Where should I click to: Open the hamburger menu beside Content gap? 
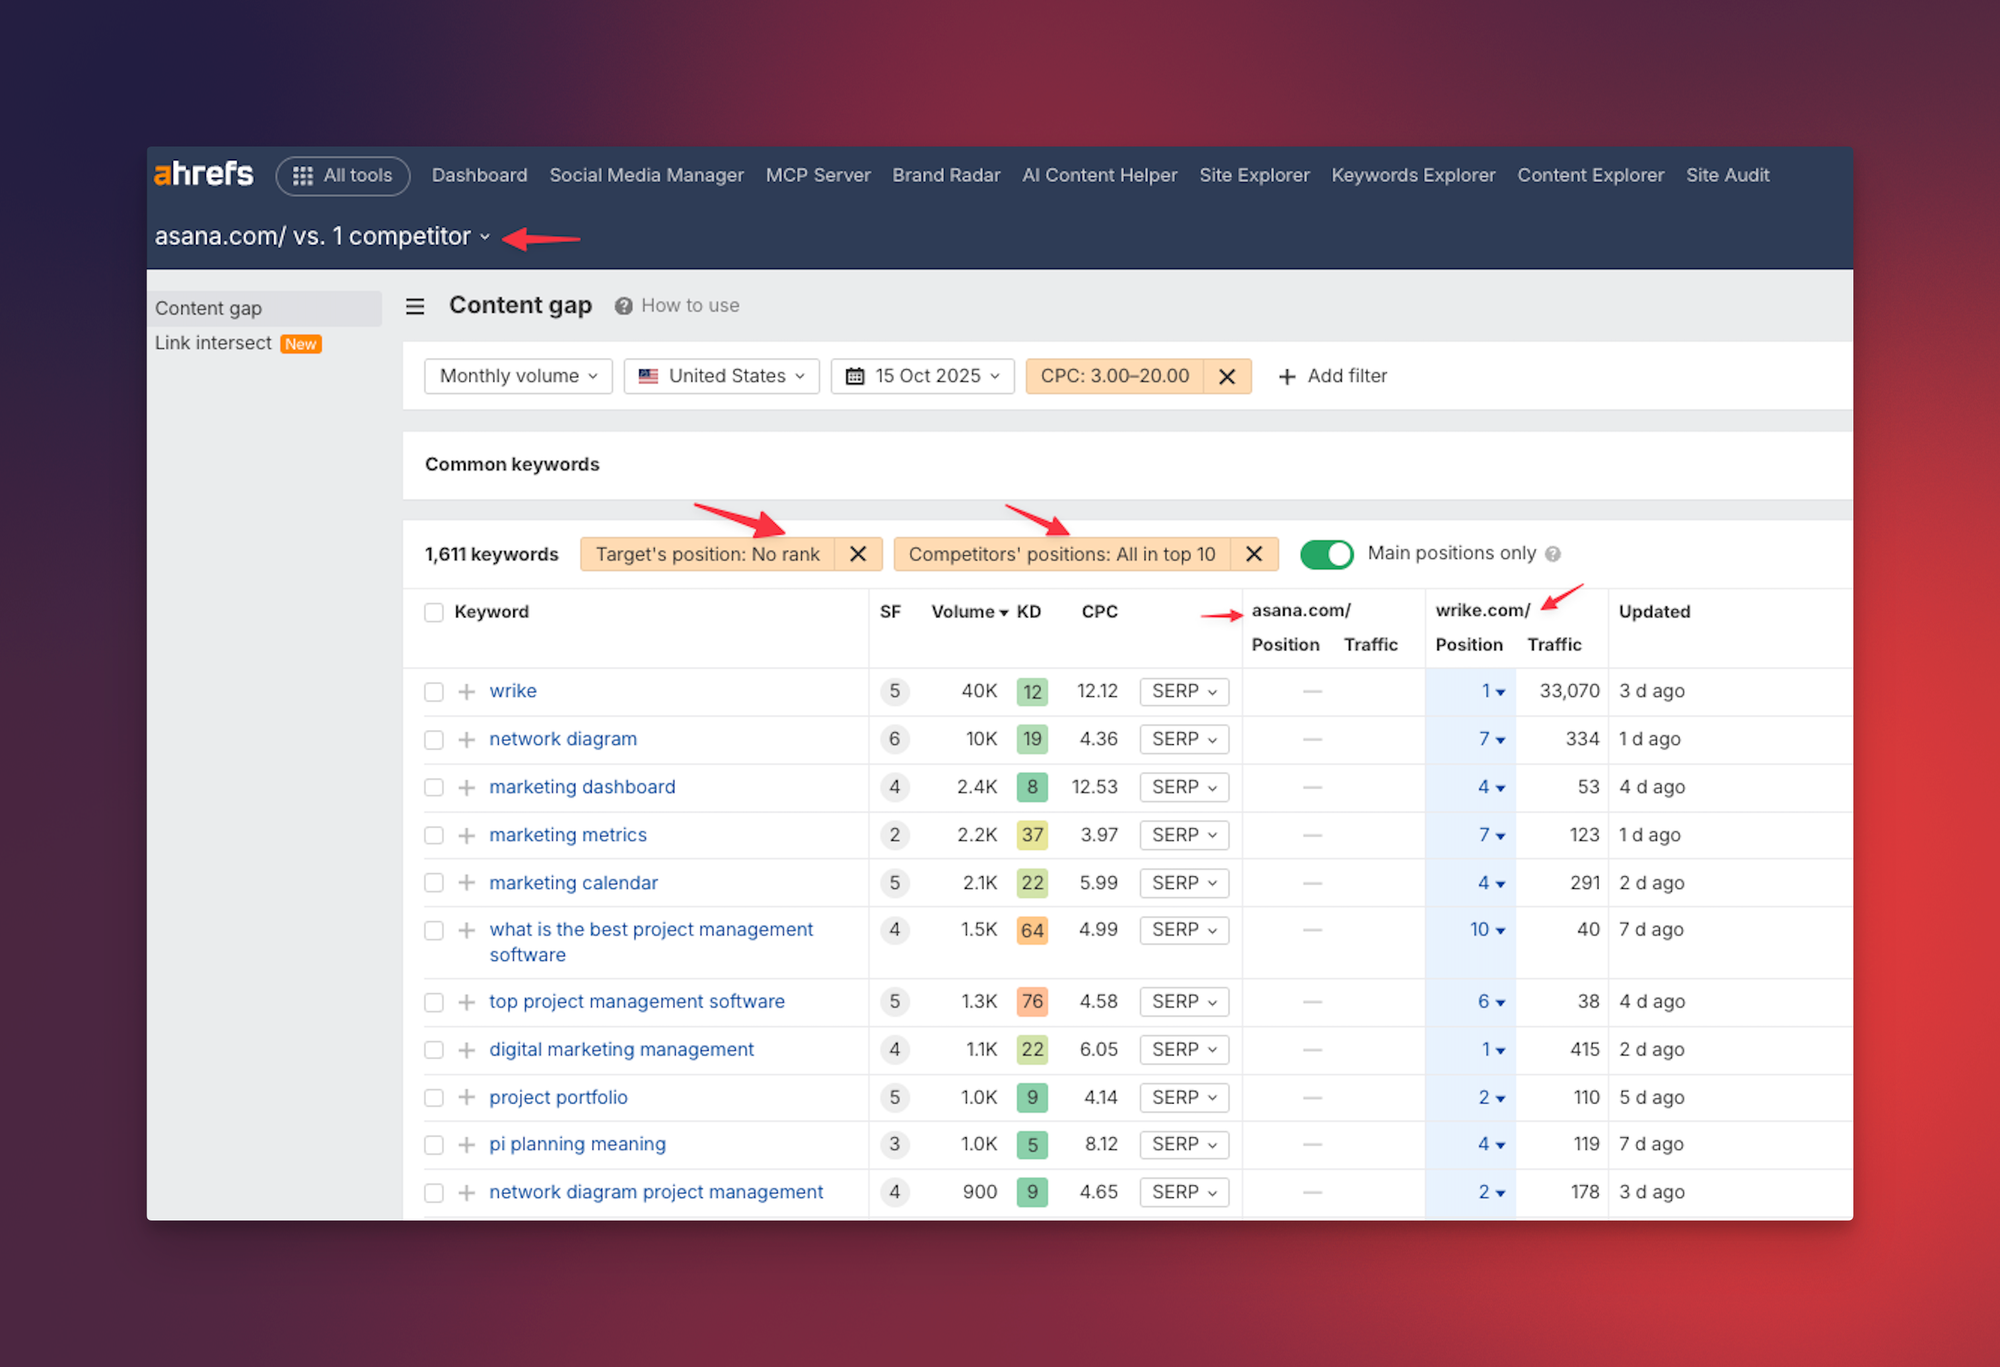(415, 306)
